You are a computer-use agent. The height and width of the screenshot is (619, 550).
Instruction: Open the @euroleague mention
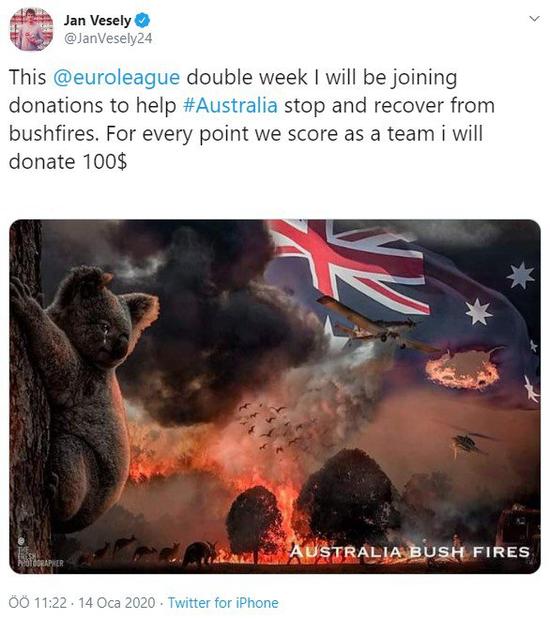[x=116, y=77]
